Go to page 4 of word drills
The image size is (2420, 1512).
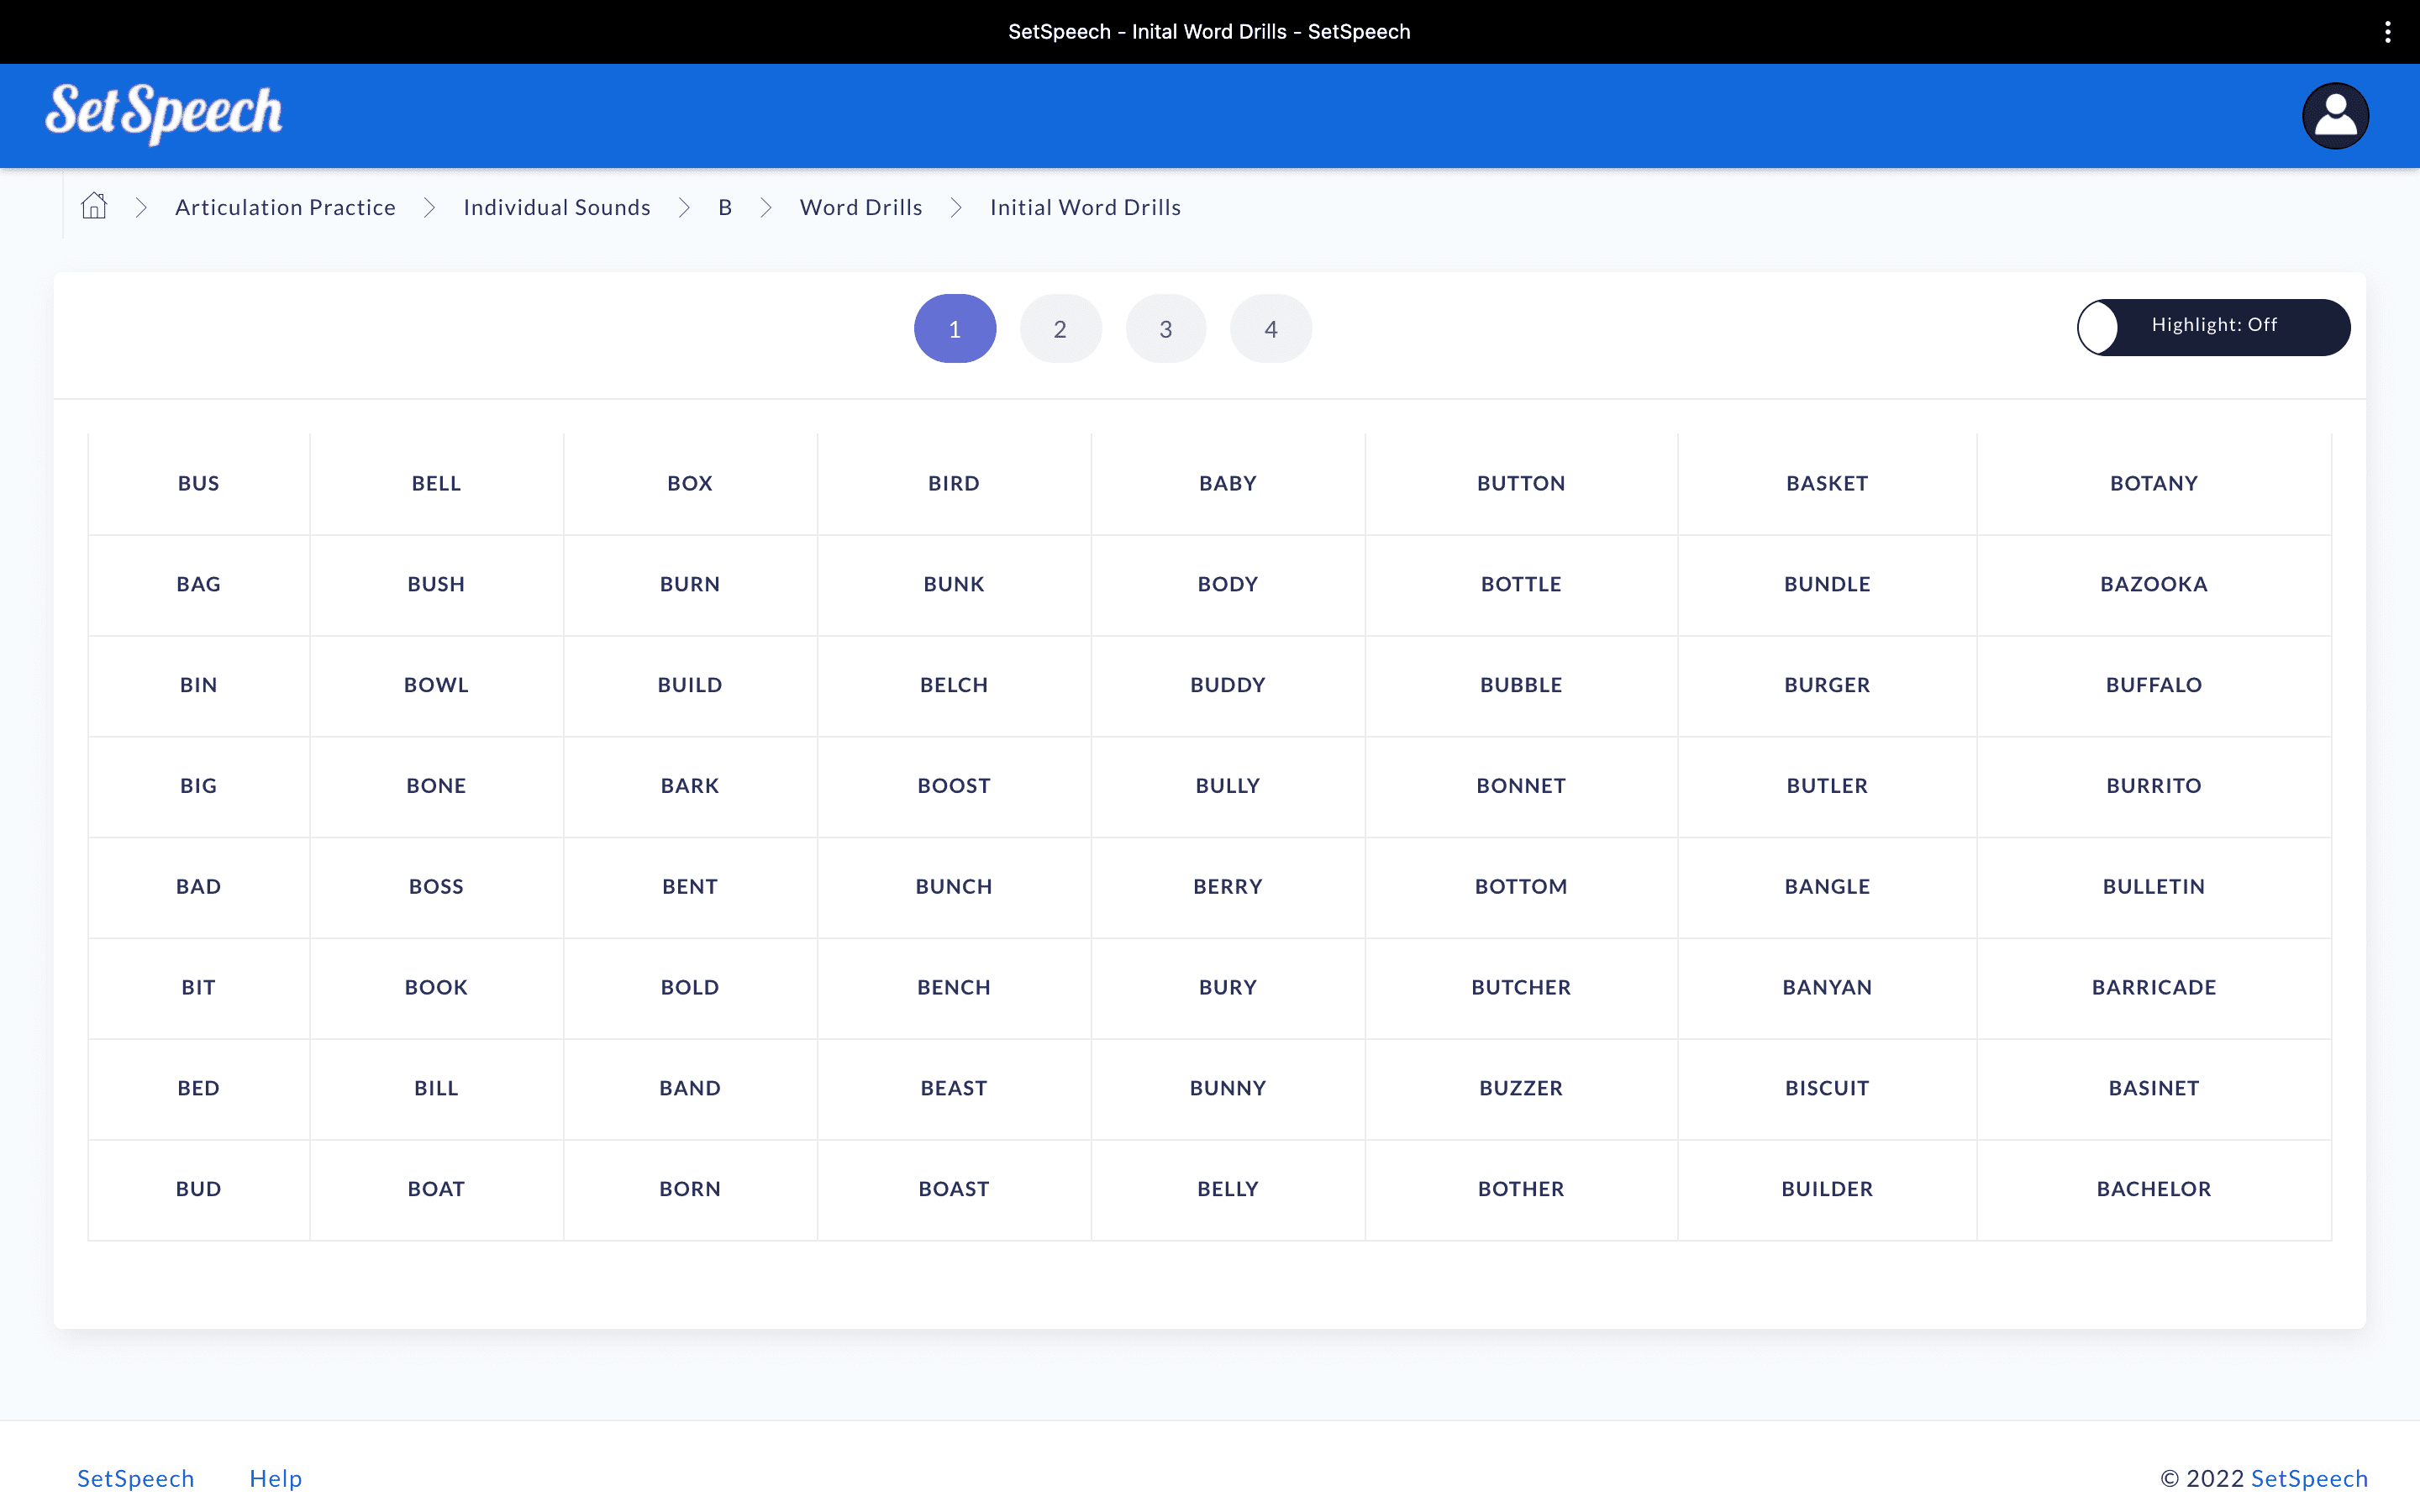coord(1270,329)
